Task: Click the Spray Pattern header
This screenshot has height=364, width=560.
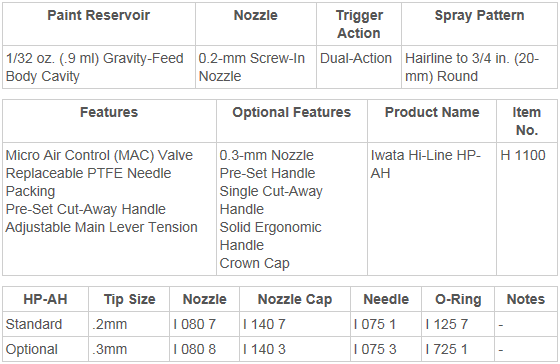Action: point(479,15)
